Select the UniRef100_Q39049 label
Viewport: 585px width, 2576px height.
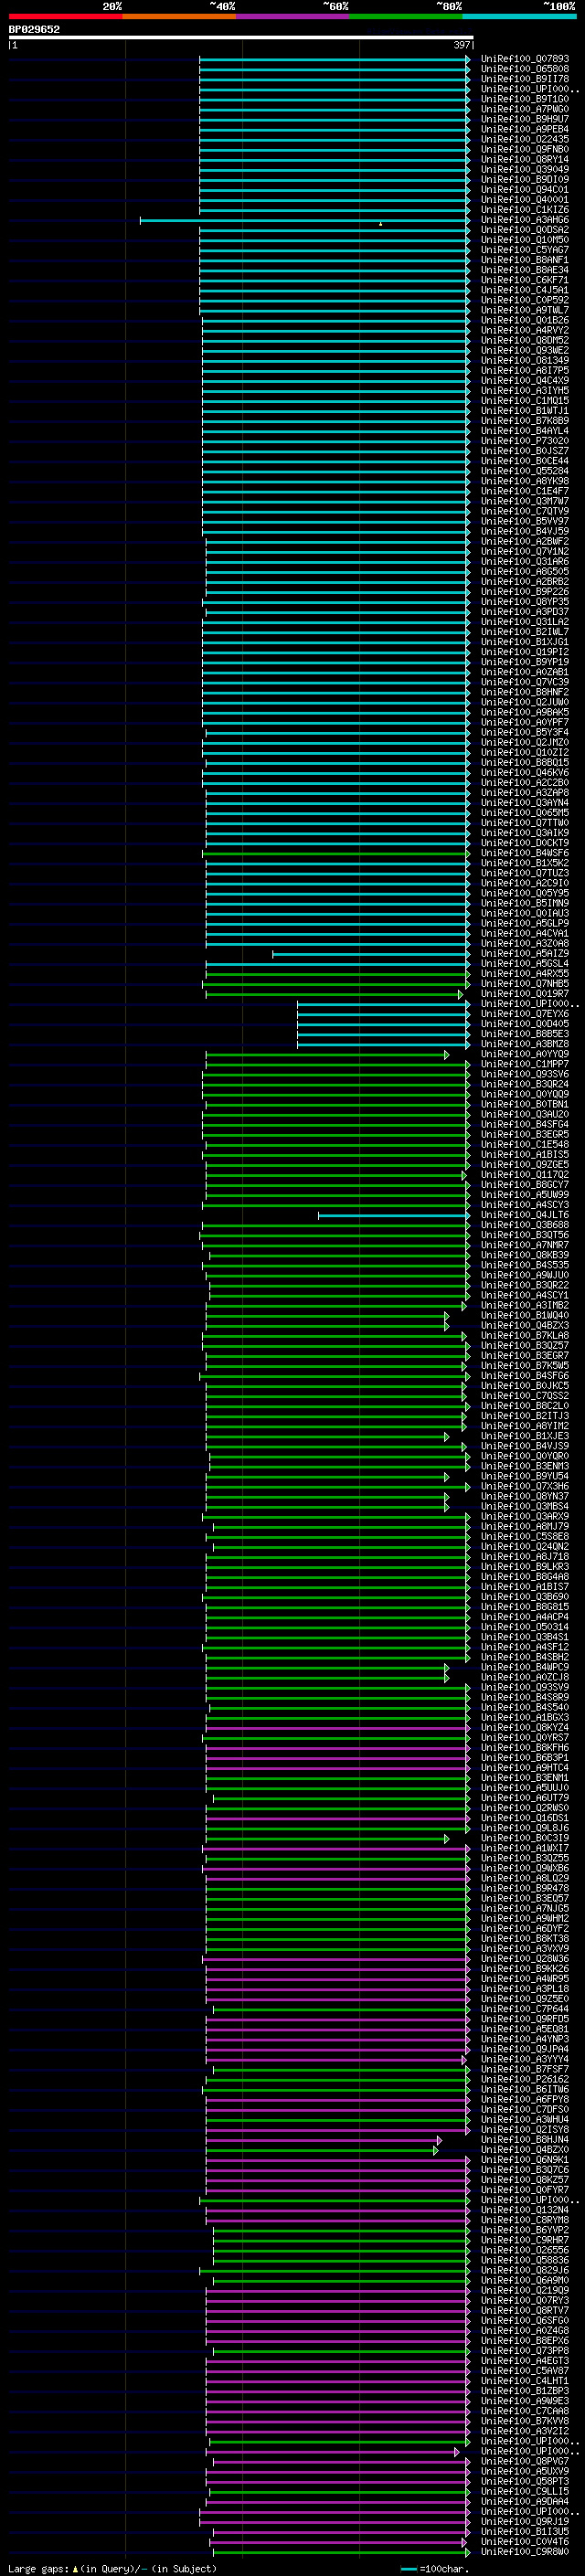pos(525,169)
